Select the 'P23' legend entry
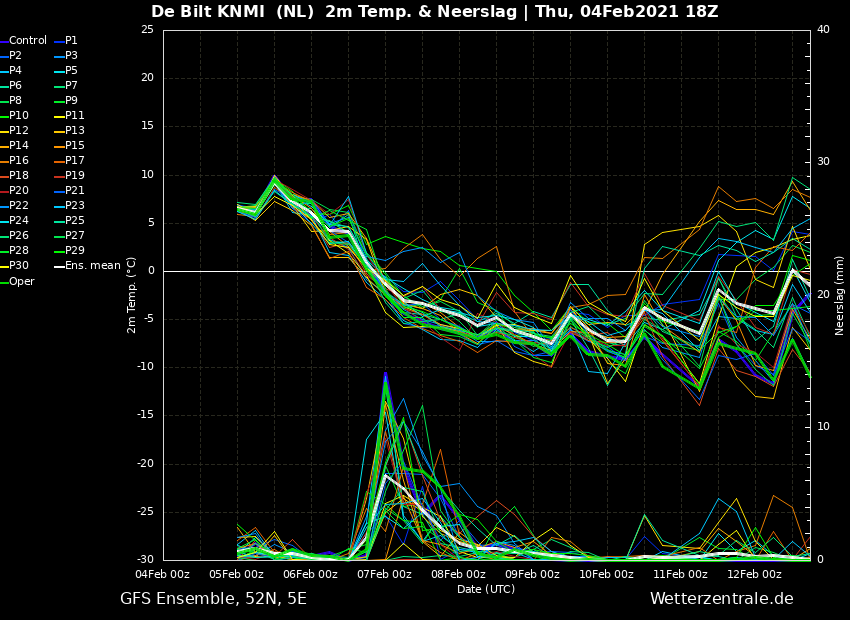The image size is (850, 620). pos(69,205)
